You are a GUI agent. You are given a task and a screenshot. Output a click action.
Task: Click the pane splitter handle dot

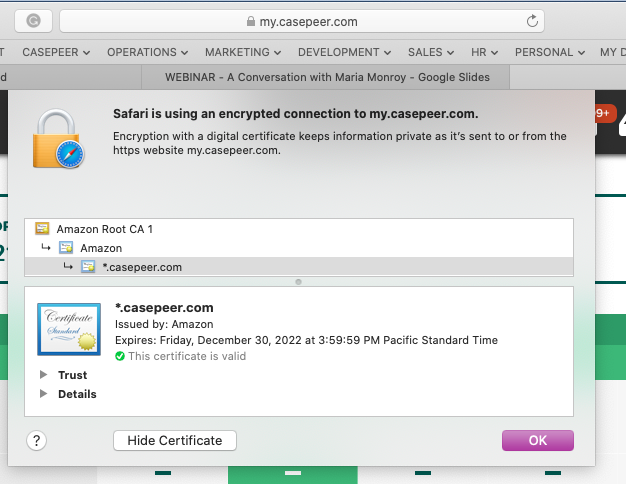(298, 282)
